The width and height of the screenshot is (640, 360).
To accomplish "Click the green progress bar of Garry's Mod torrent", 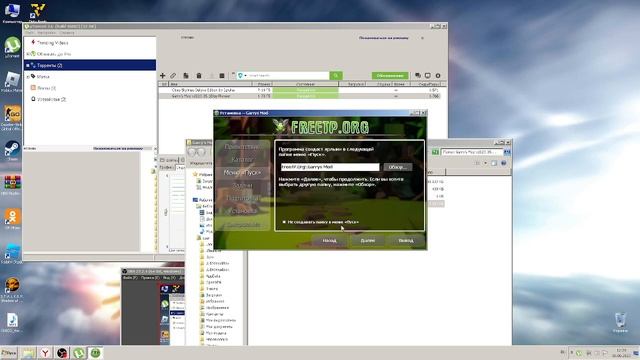I will point(305,96).
